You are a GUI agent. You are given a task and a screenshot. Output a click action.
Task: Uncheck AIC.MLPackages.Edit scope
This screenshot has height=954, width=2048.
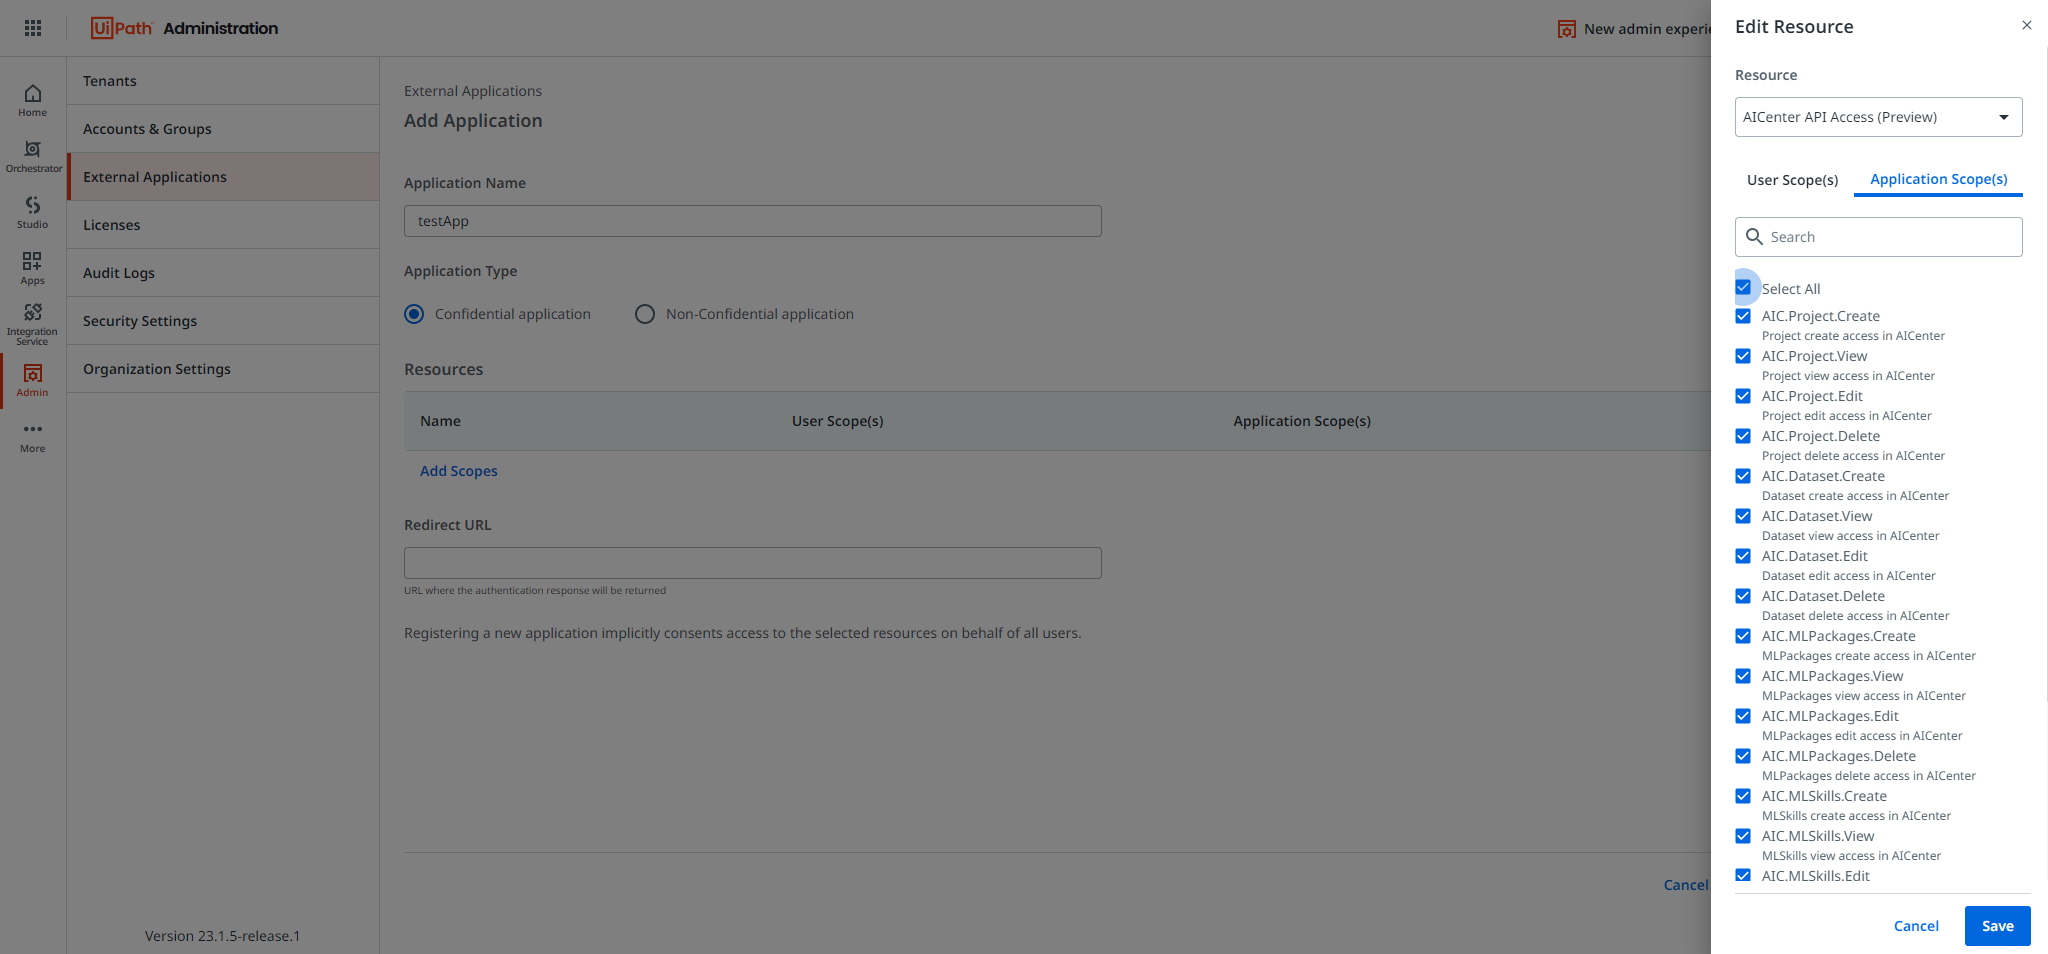point(1743,716)
